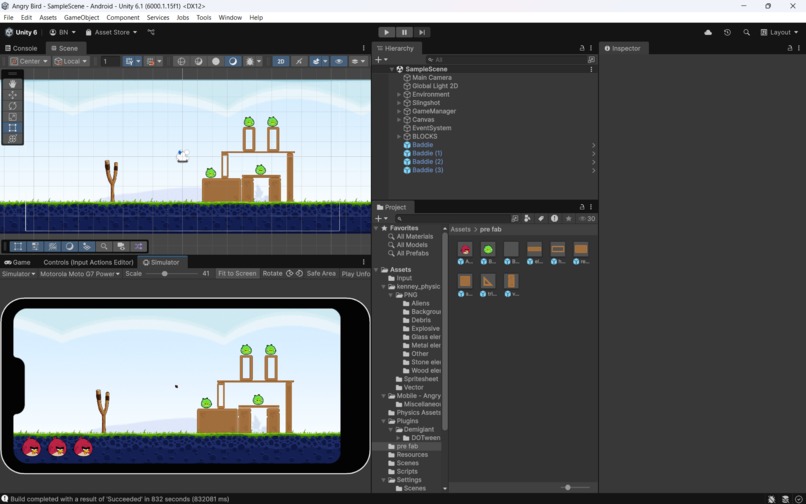
Task: Select the Scripts folder in Project
Action: point(407,471)
